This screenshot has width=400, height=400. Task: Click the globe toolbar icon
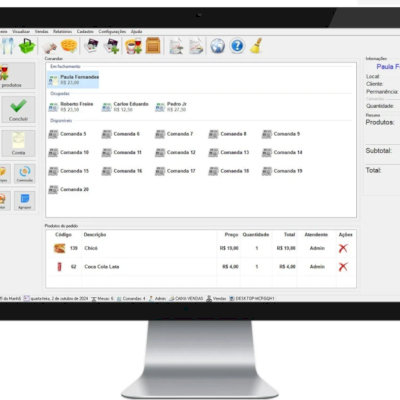pyautogui.click(x=217, y=46)
